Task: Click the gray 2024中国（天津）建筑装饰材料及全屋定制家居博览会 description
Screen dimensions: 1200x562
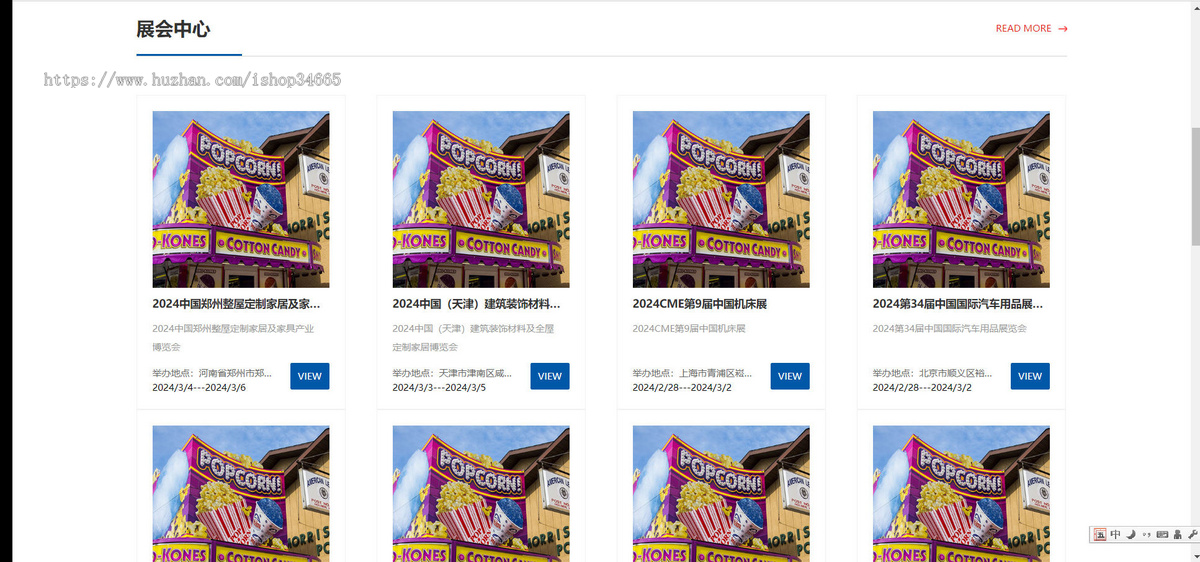Action: [473, 337]
